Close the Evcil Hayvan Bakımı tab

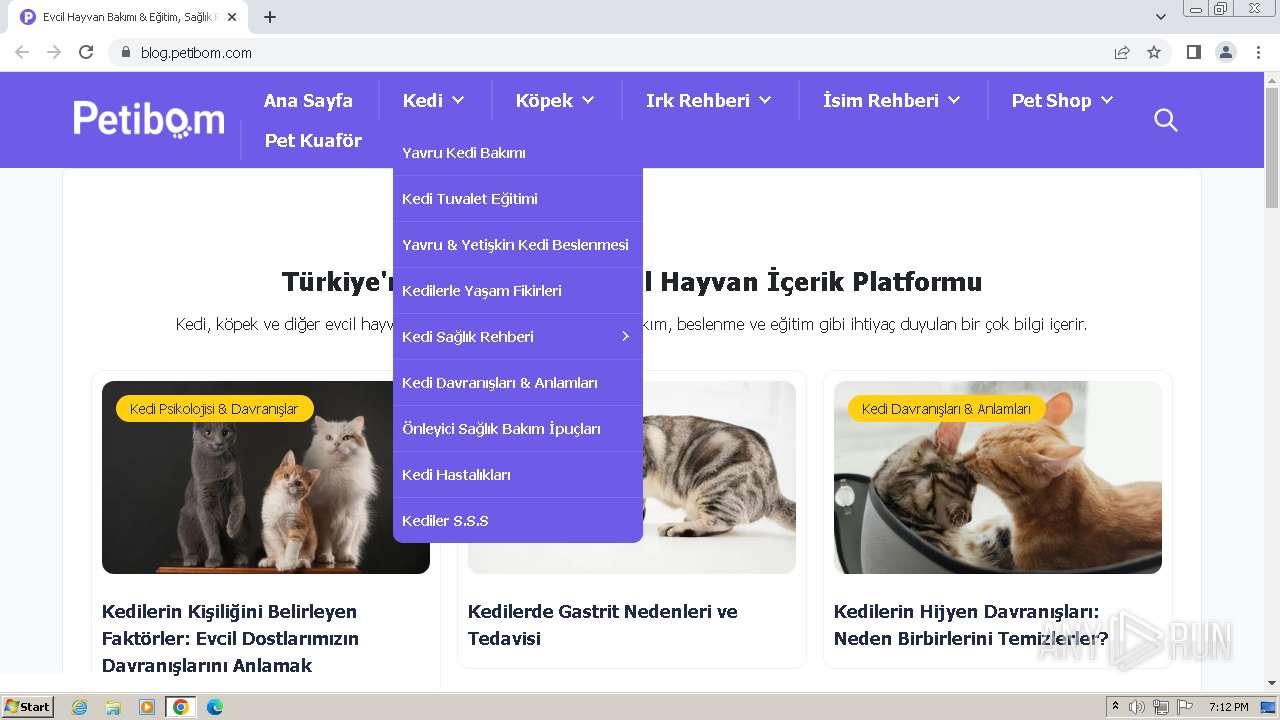click(x=232, y=17)
